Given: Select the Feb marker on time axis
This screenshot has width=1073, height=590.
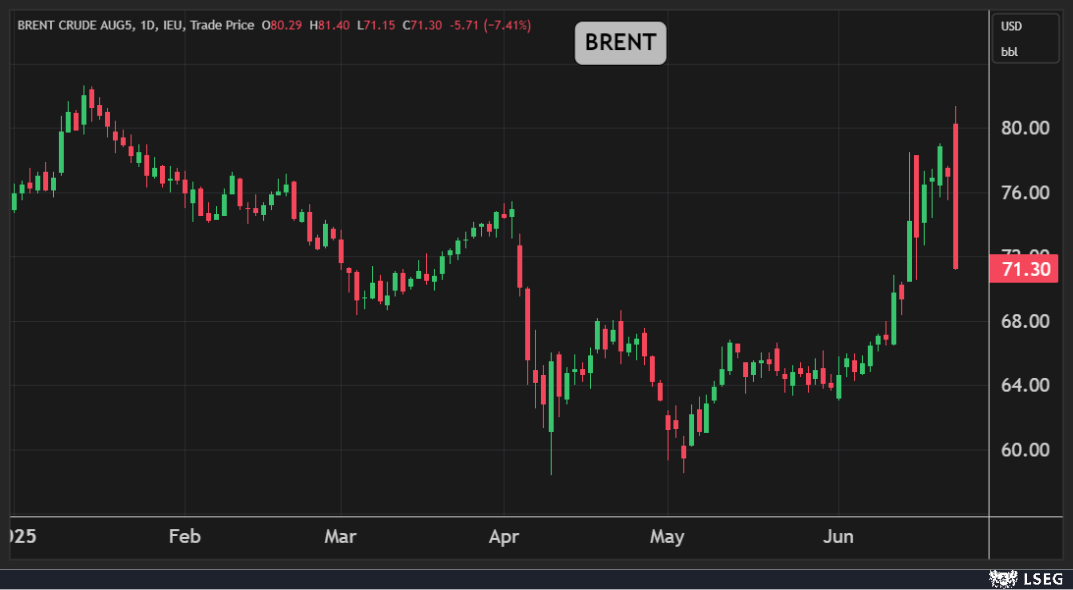Looking at the screenshot, I should [184, 537].
